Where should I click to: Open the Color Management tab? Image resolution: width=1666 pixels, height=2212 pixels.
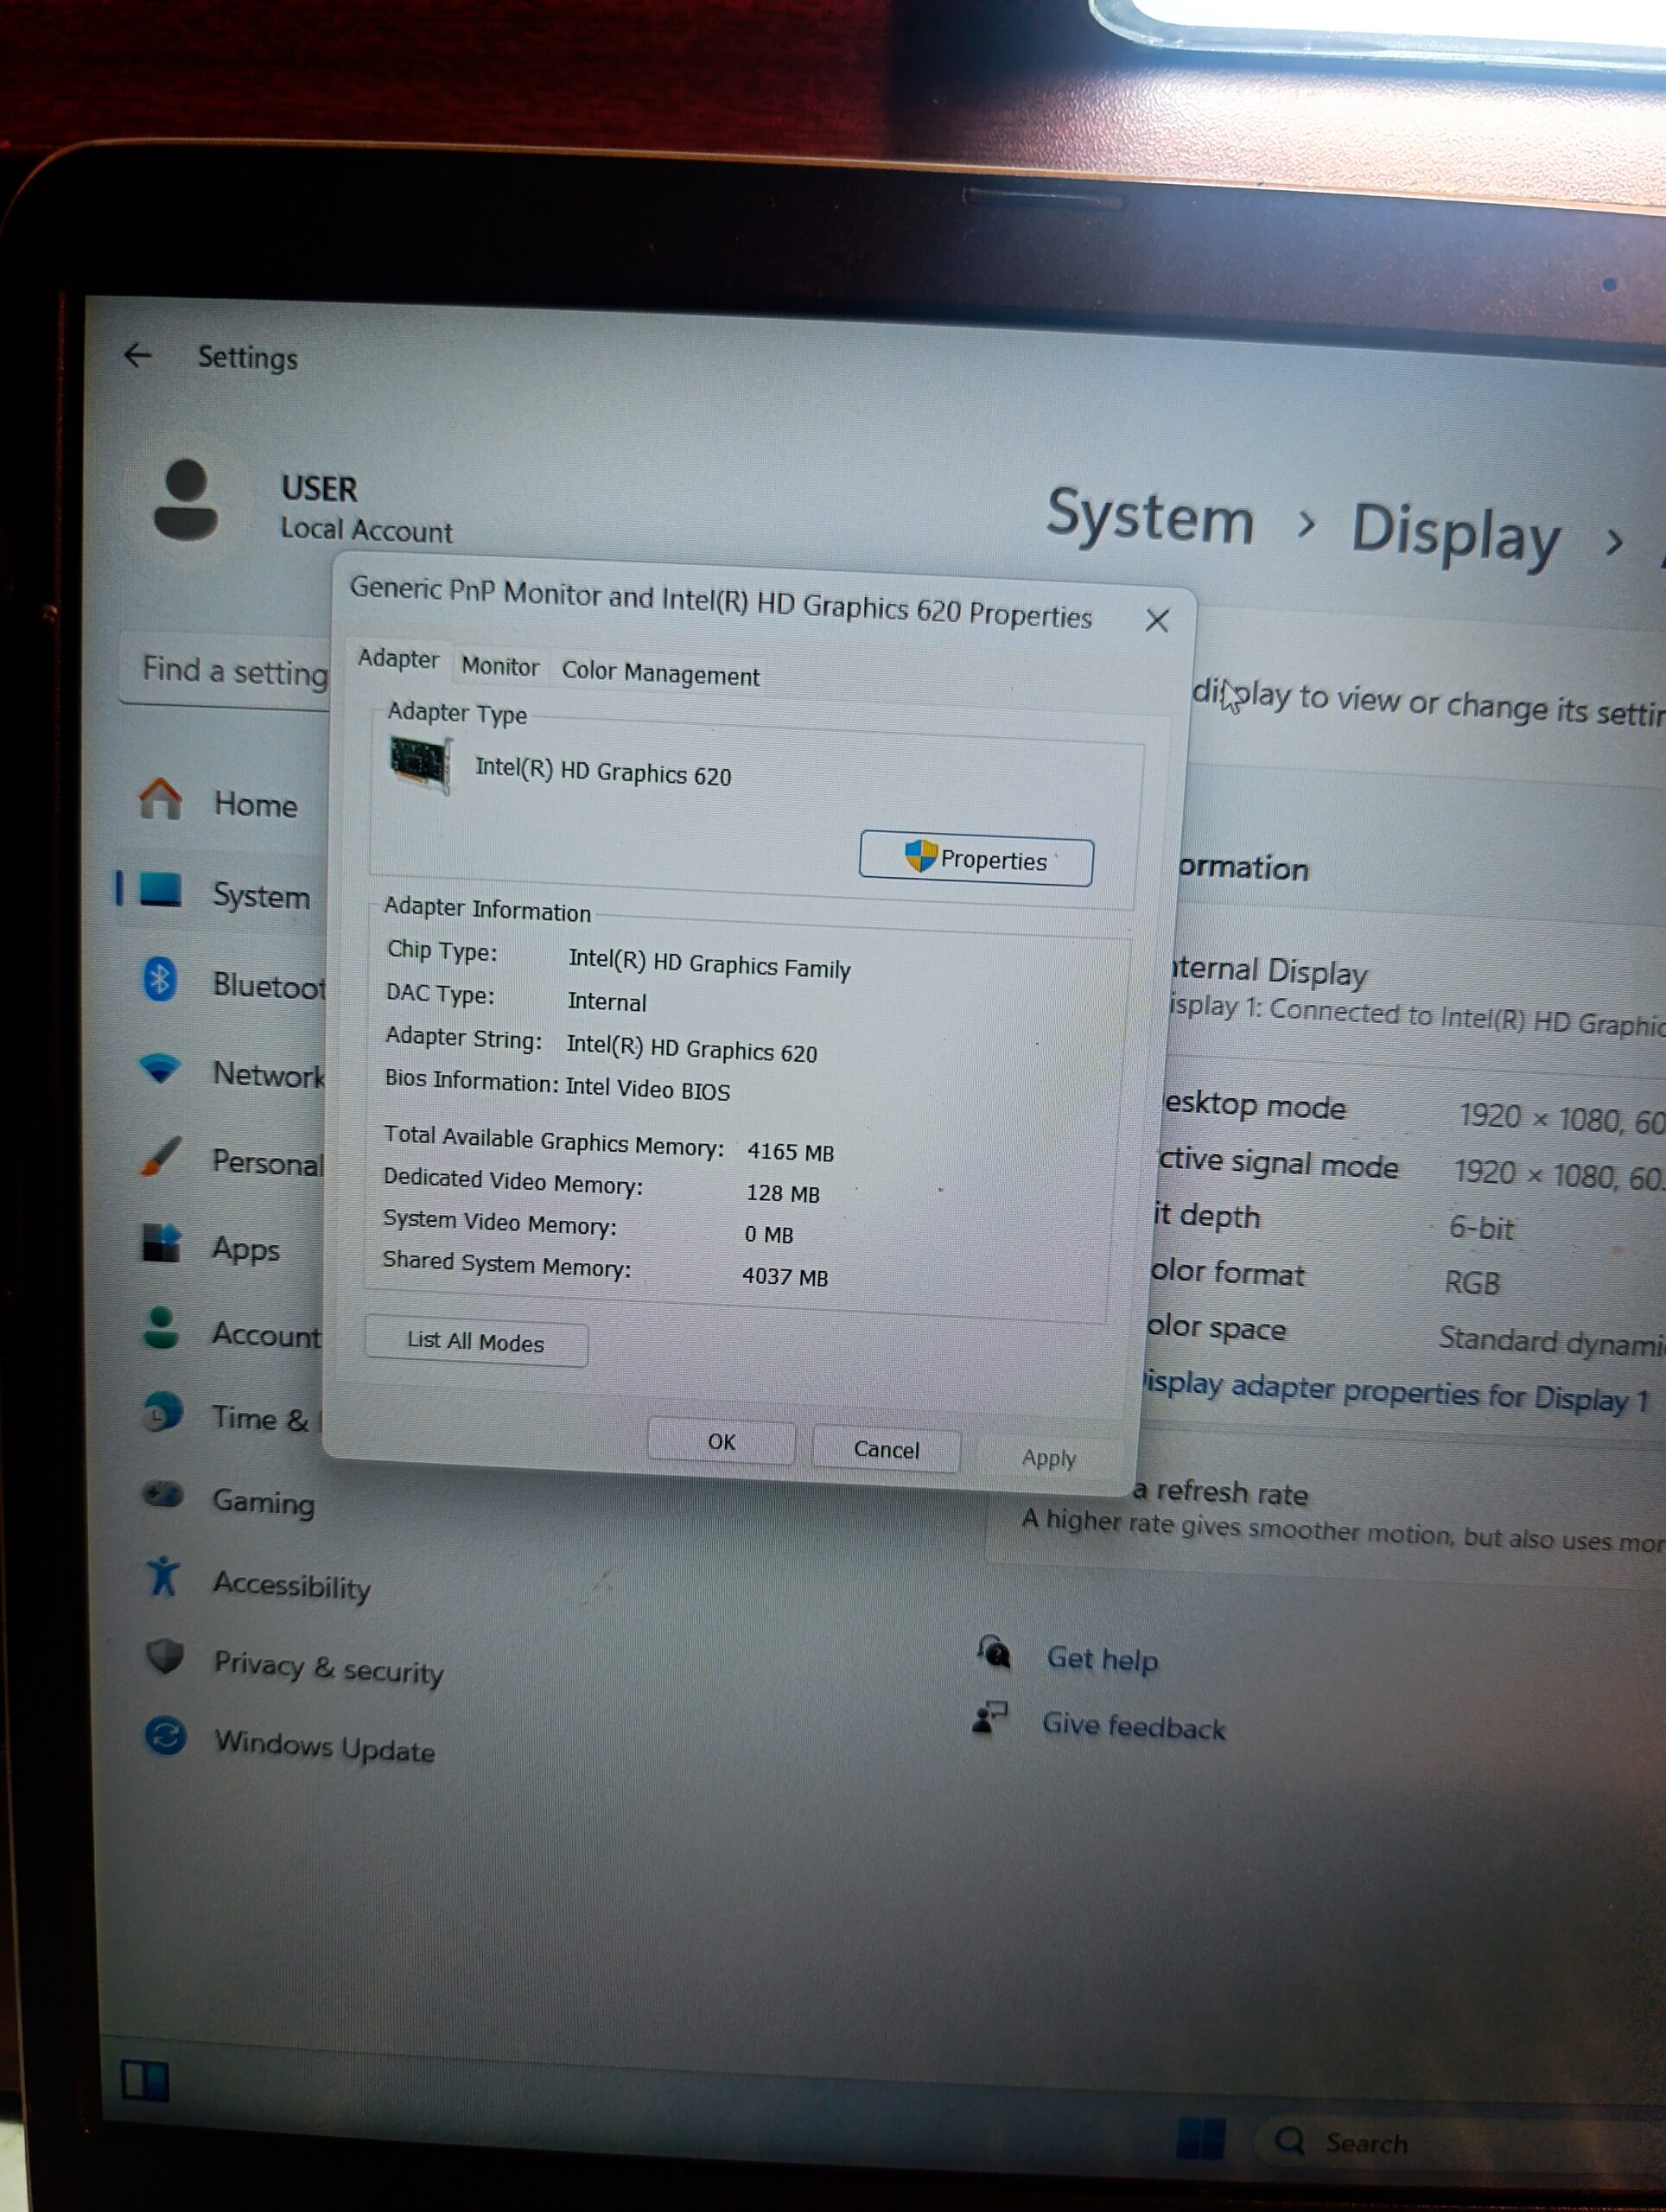point(660,673)
